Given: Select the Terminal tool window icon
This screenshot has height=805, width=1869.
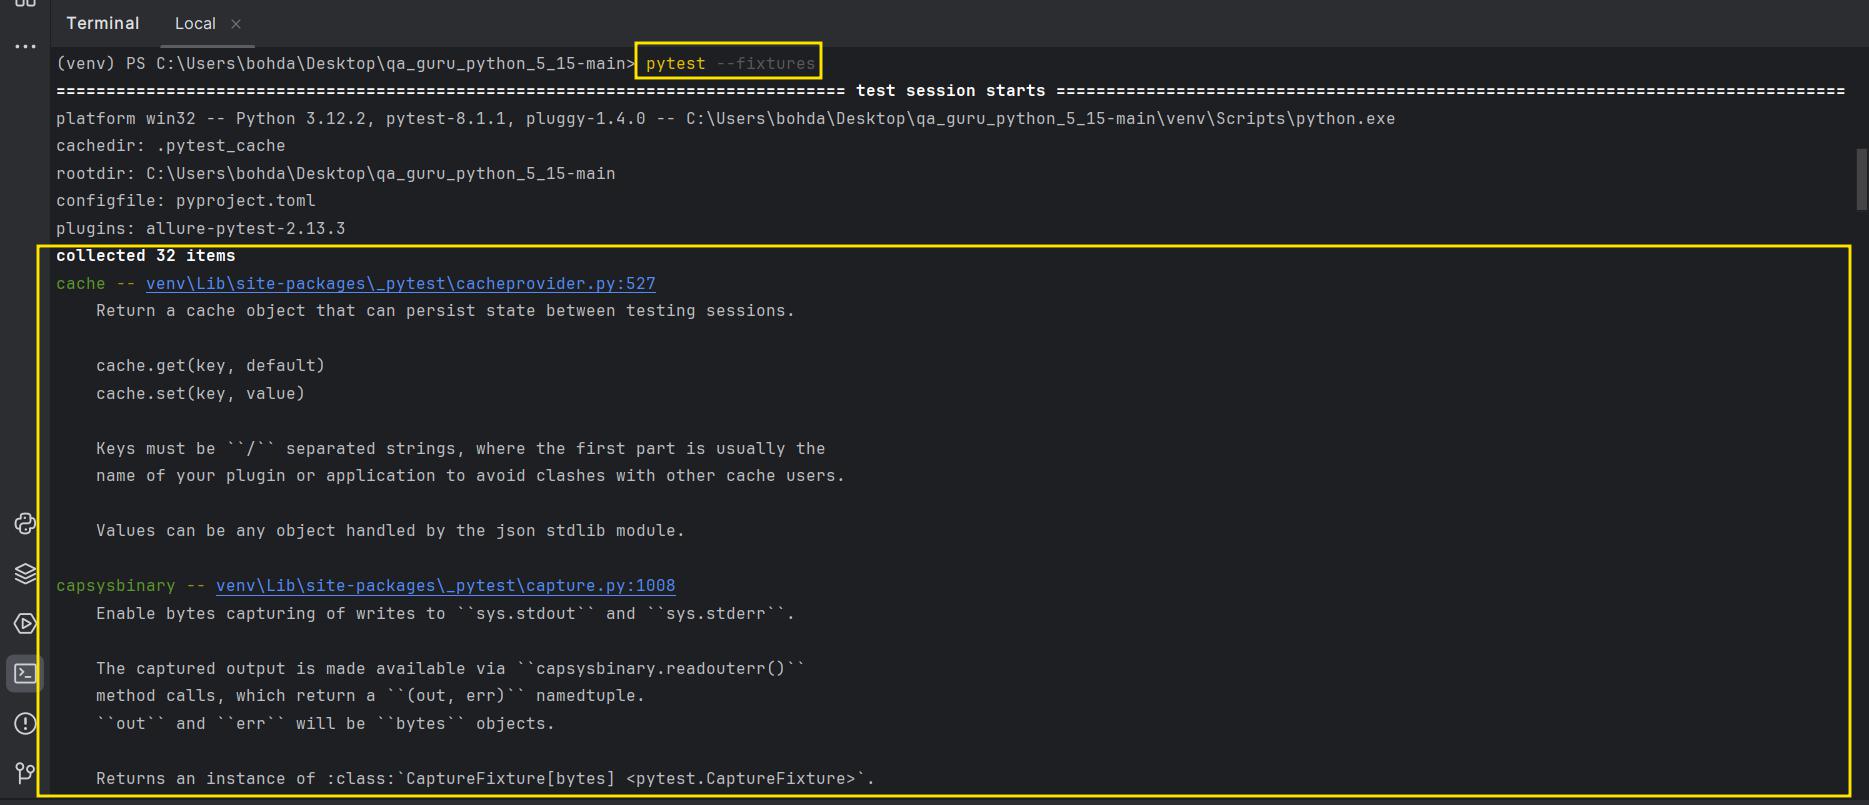Looking at the screenshot, I should pos(25,673).
